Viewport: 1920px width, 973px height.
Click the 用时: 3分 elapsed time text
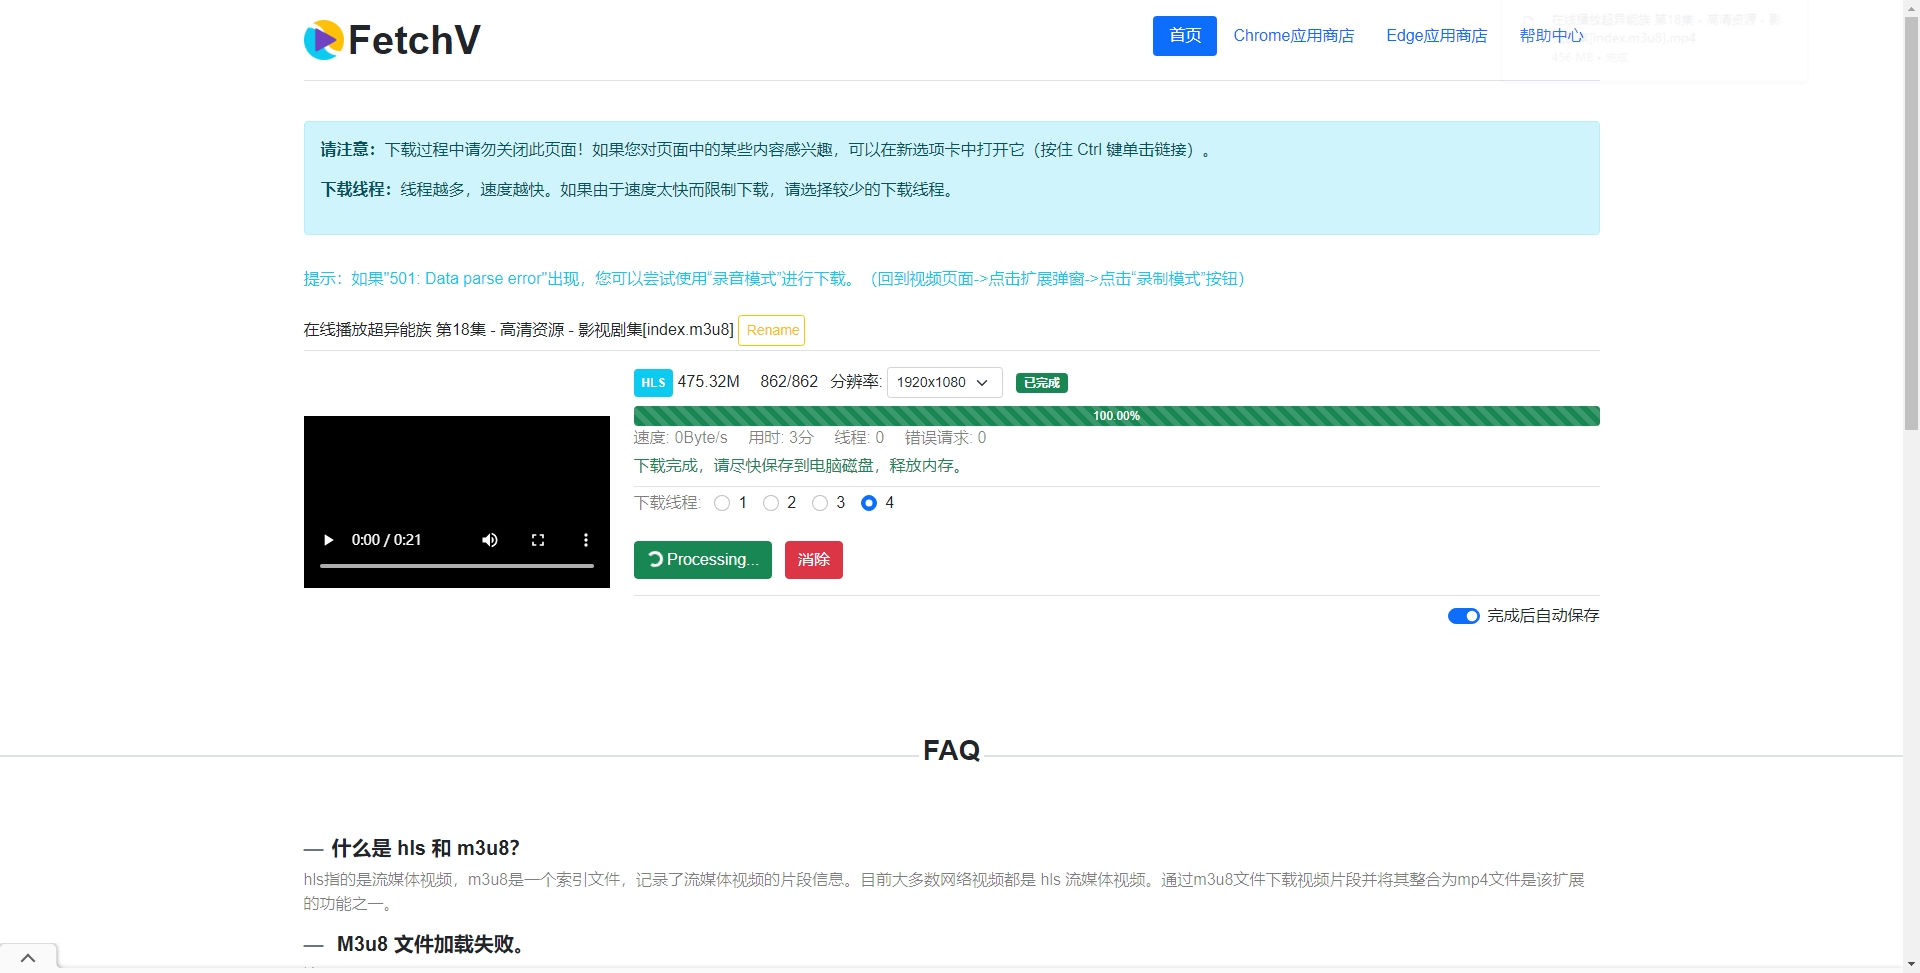click(x=781, y=438)
